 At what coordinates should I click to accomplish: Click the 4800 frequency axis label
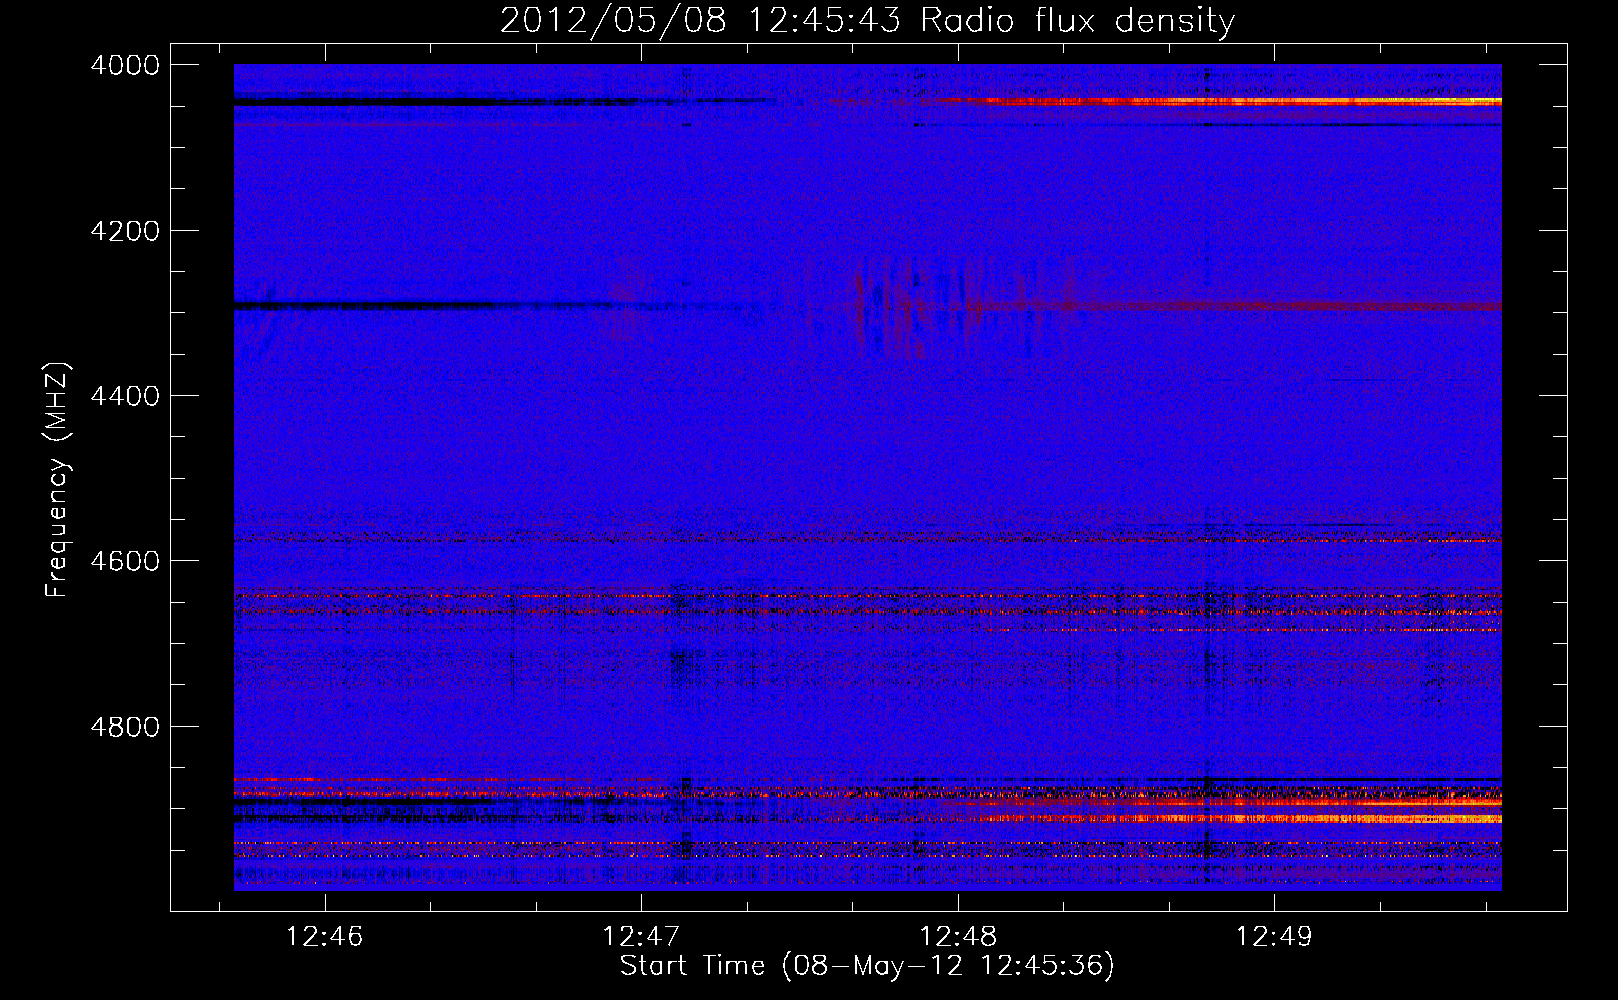pyautogui.click(x=125, y=727)
